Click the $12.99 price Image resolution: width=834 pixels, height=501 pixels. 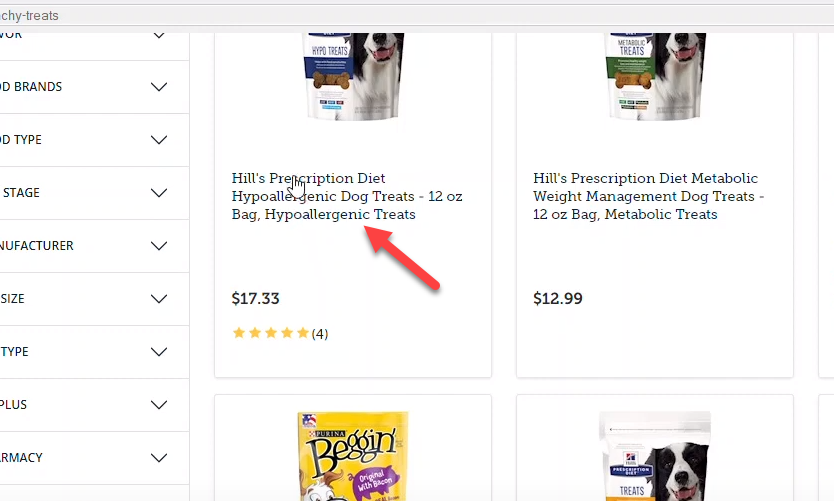[558, 298]
